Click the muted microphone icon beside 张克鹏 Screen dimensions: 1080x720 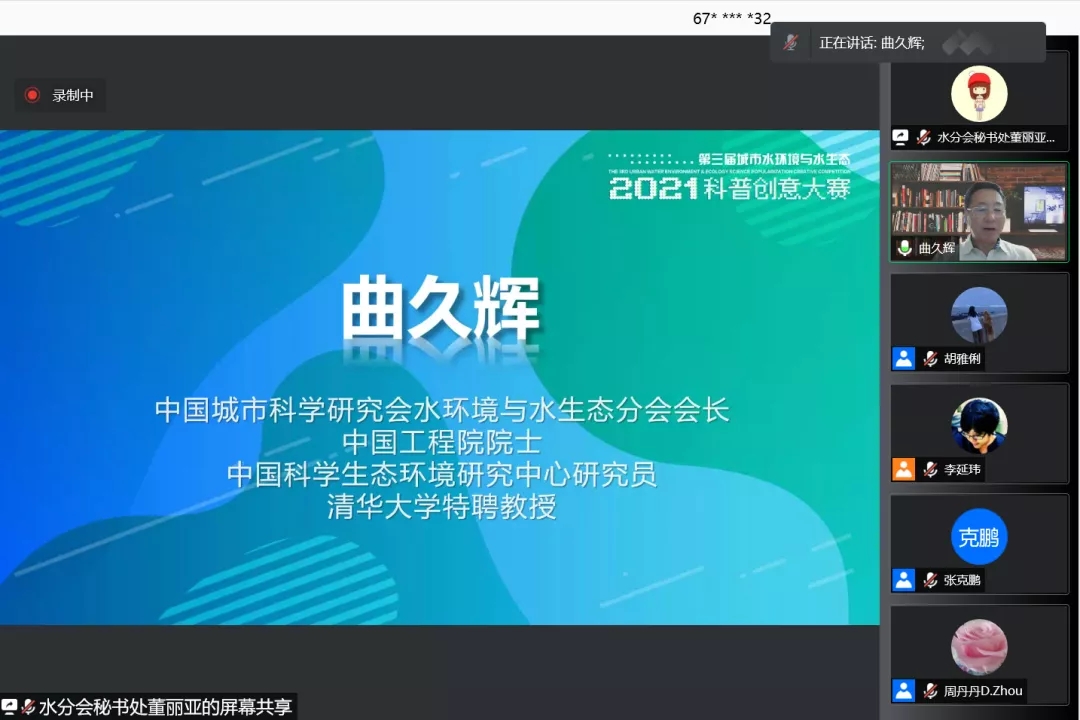pos(930,580)
